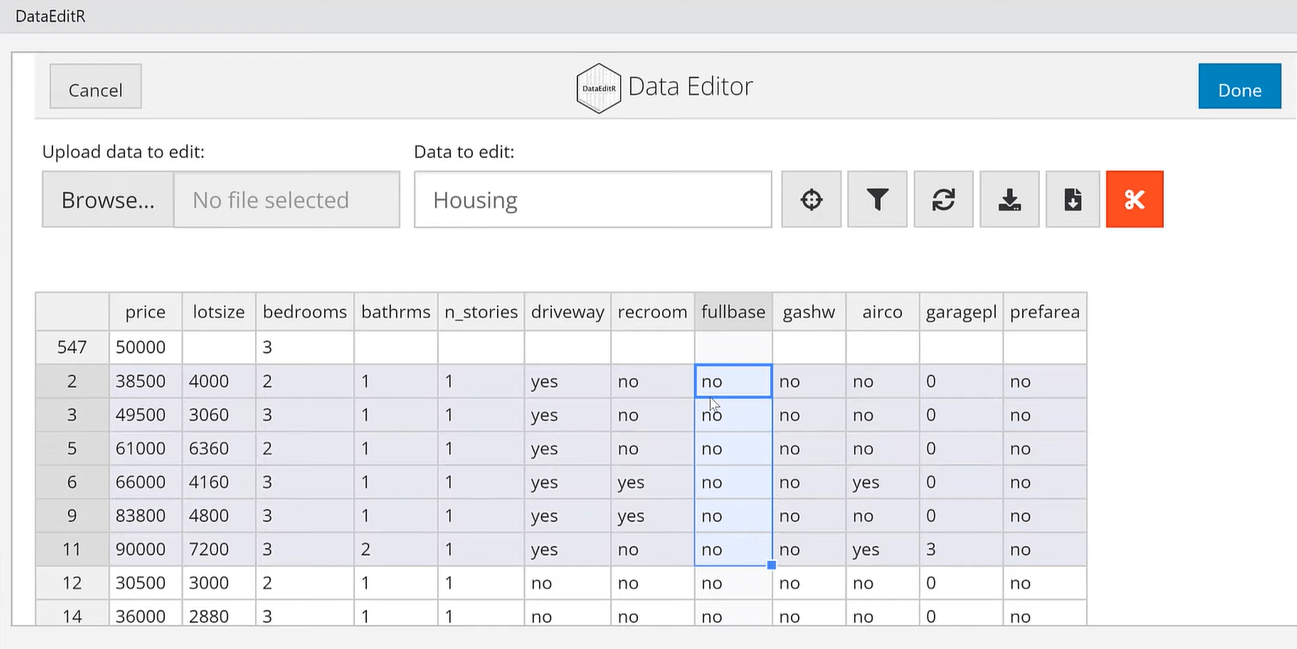
Task: Click bathrms cell in row 11
Action: [x=395, y=549]
